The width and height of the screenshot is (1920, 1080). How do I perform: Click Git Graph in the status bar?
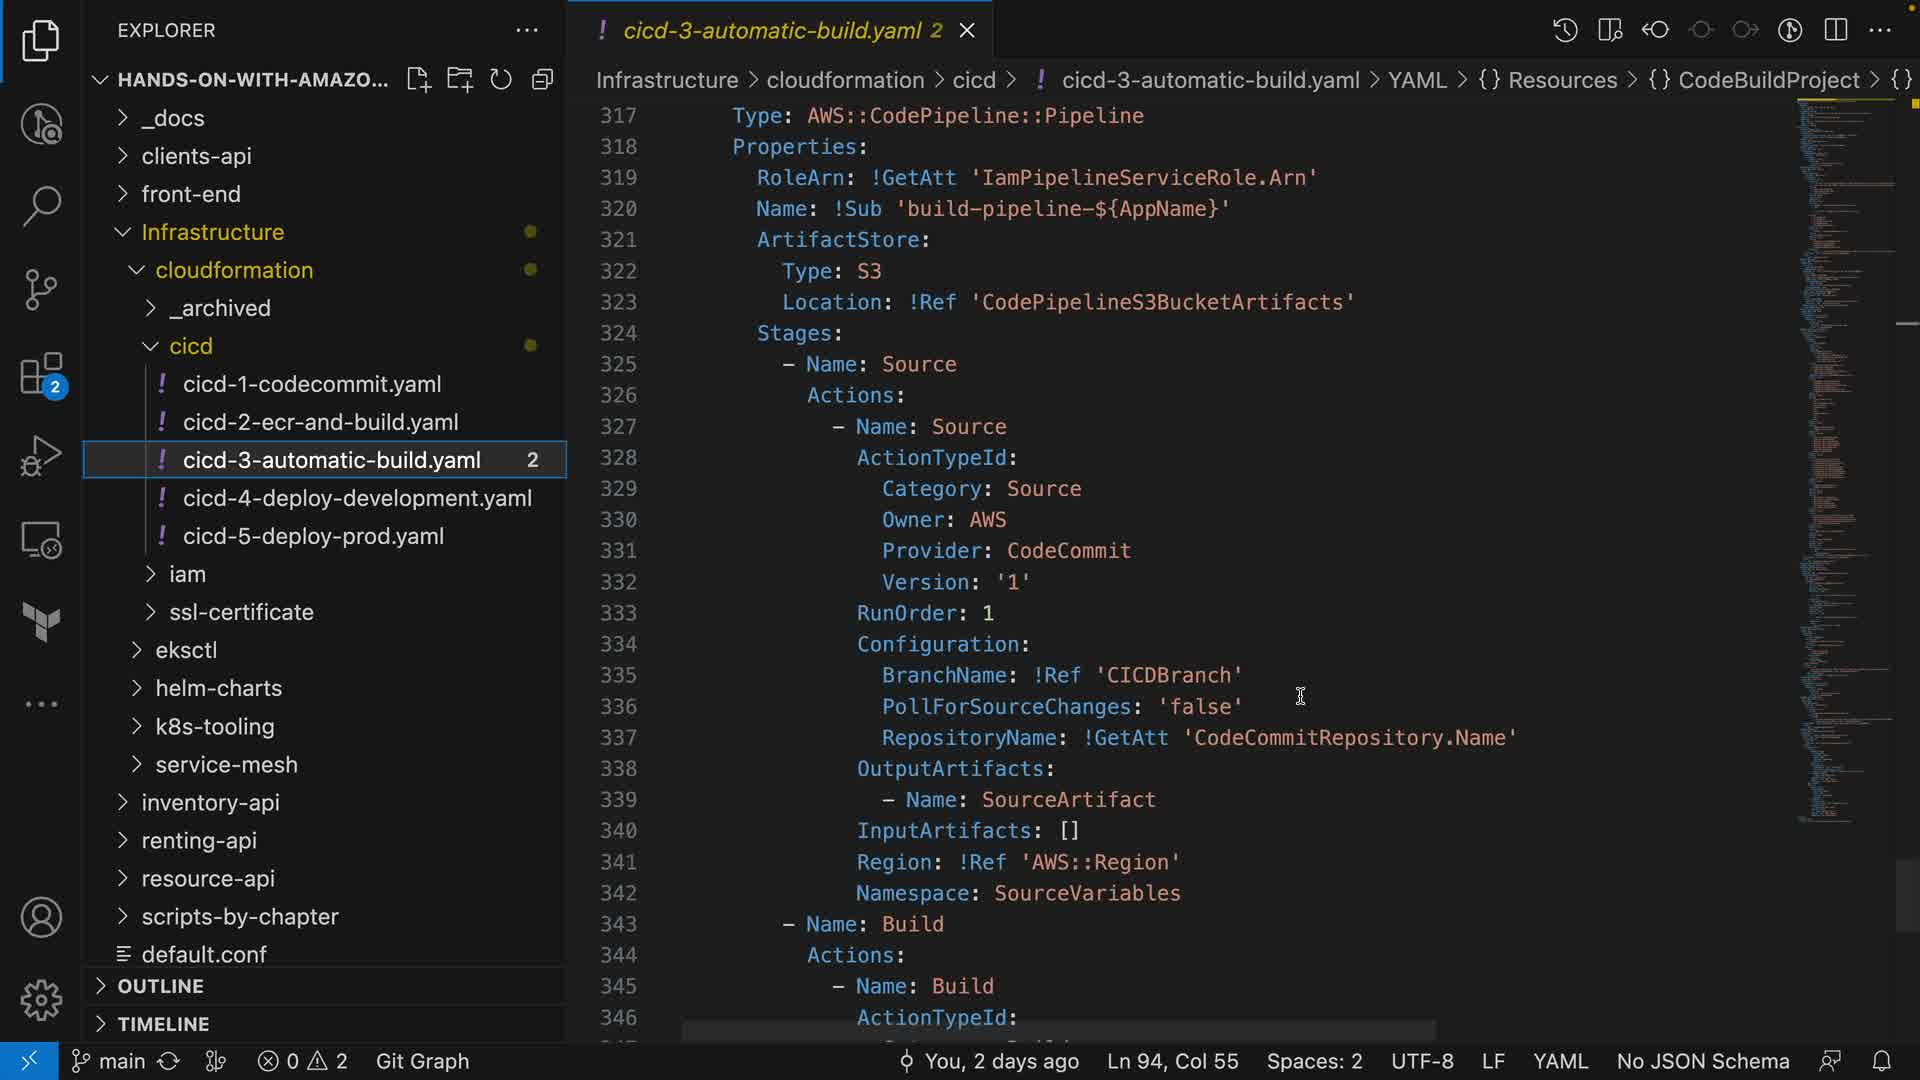[422, 1061]
